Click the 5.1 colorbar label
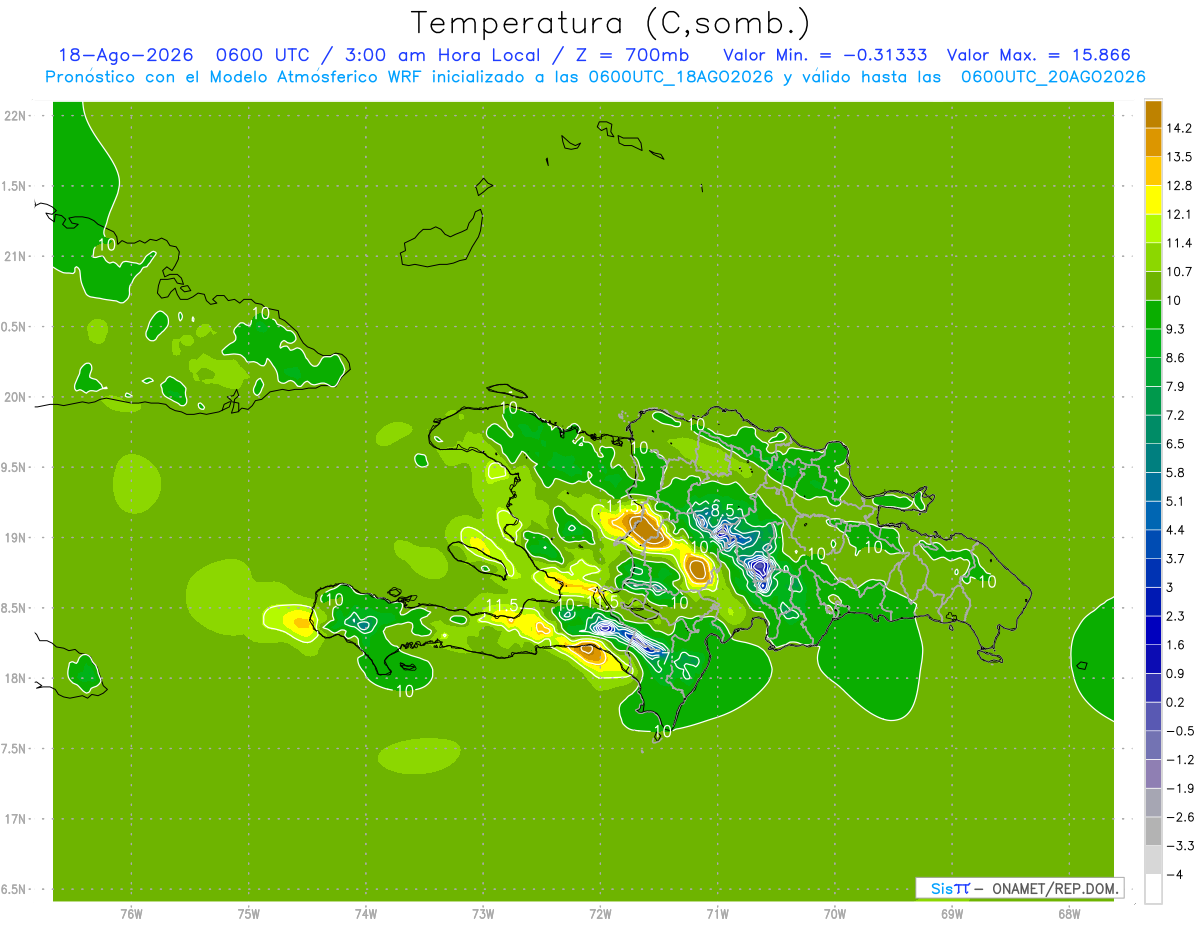1200x927 pixels. click(1177, 502)
